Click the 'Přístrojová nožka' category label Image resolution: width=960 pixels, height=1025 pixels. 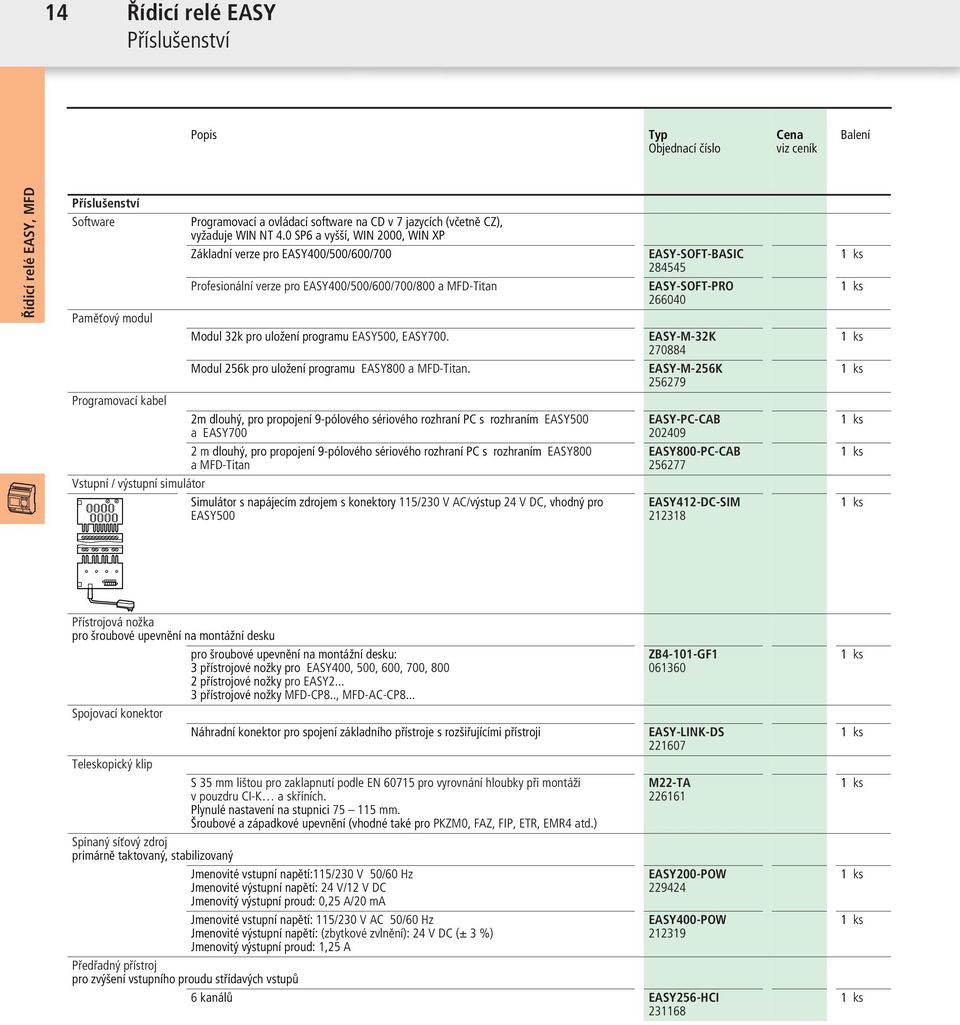[x=113, y=622]
